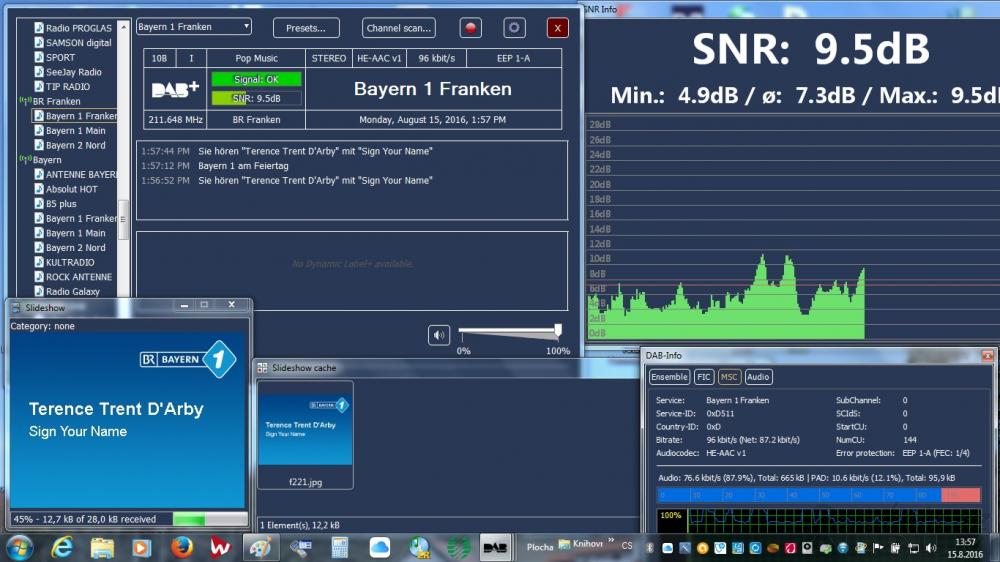The image size is (1000, 562).
Task: Click the 211.648 MHz frequency cell
Action: 175,119
